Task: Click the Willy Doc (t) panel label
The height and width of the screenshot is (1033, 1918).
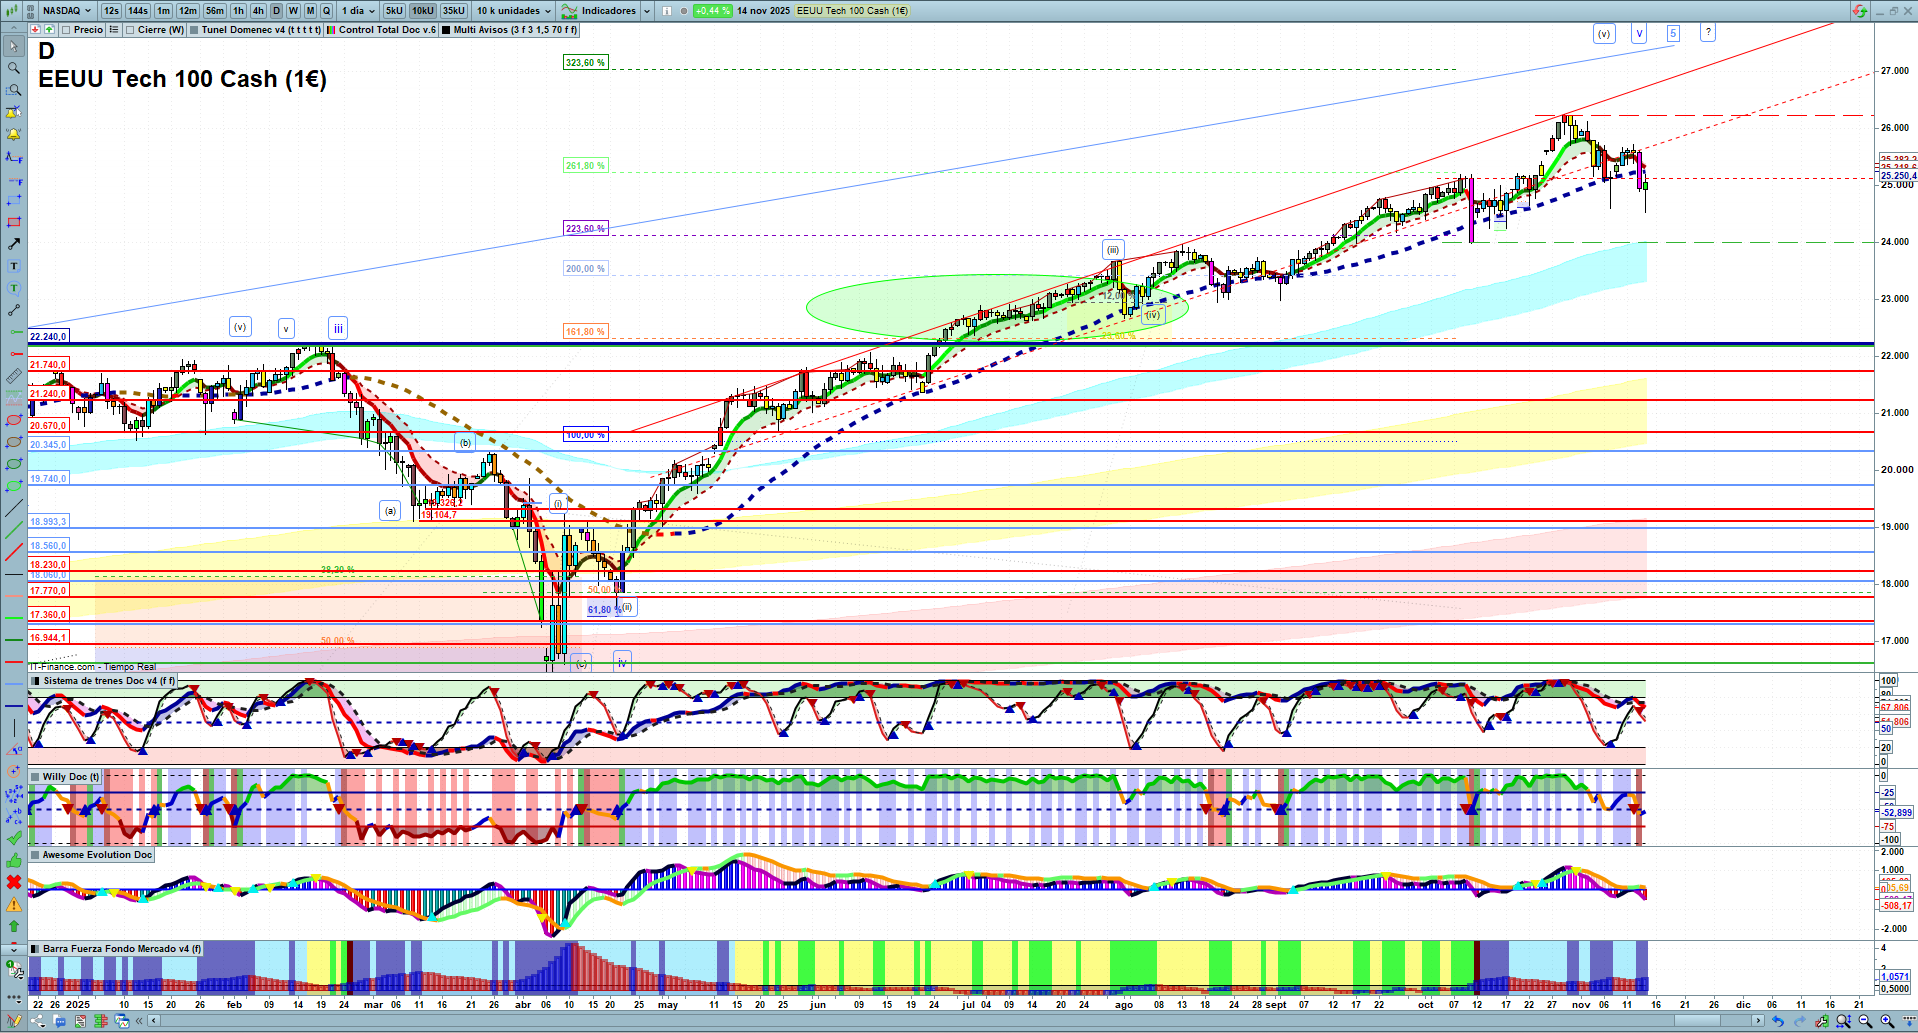Action: tap(71, 777)
